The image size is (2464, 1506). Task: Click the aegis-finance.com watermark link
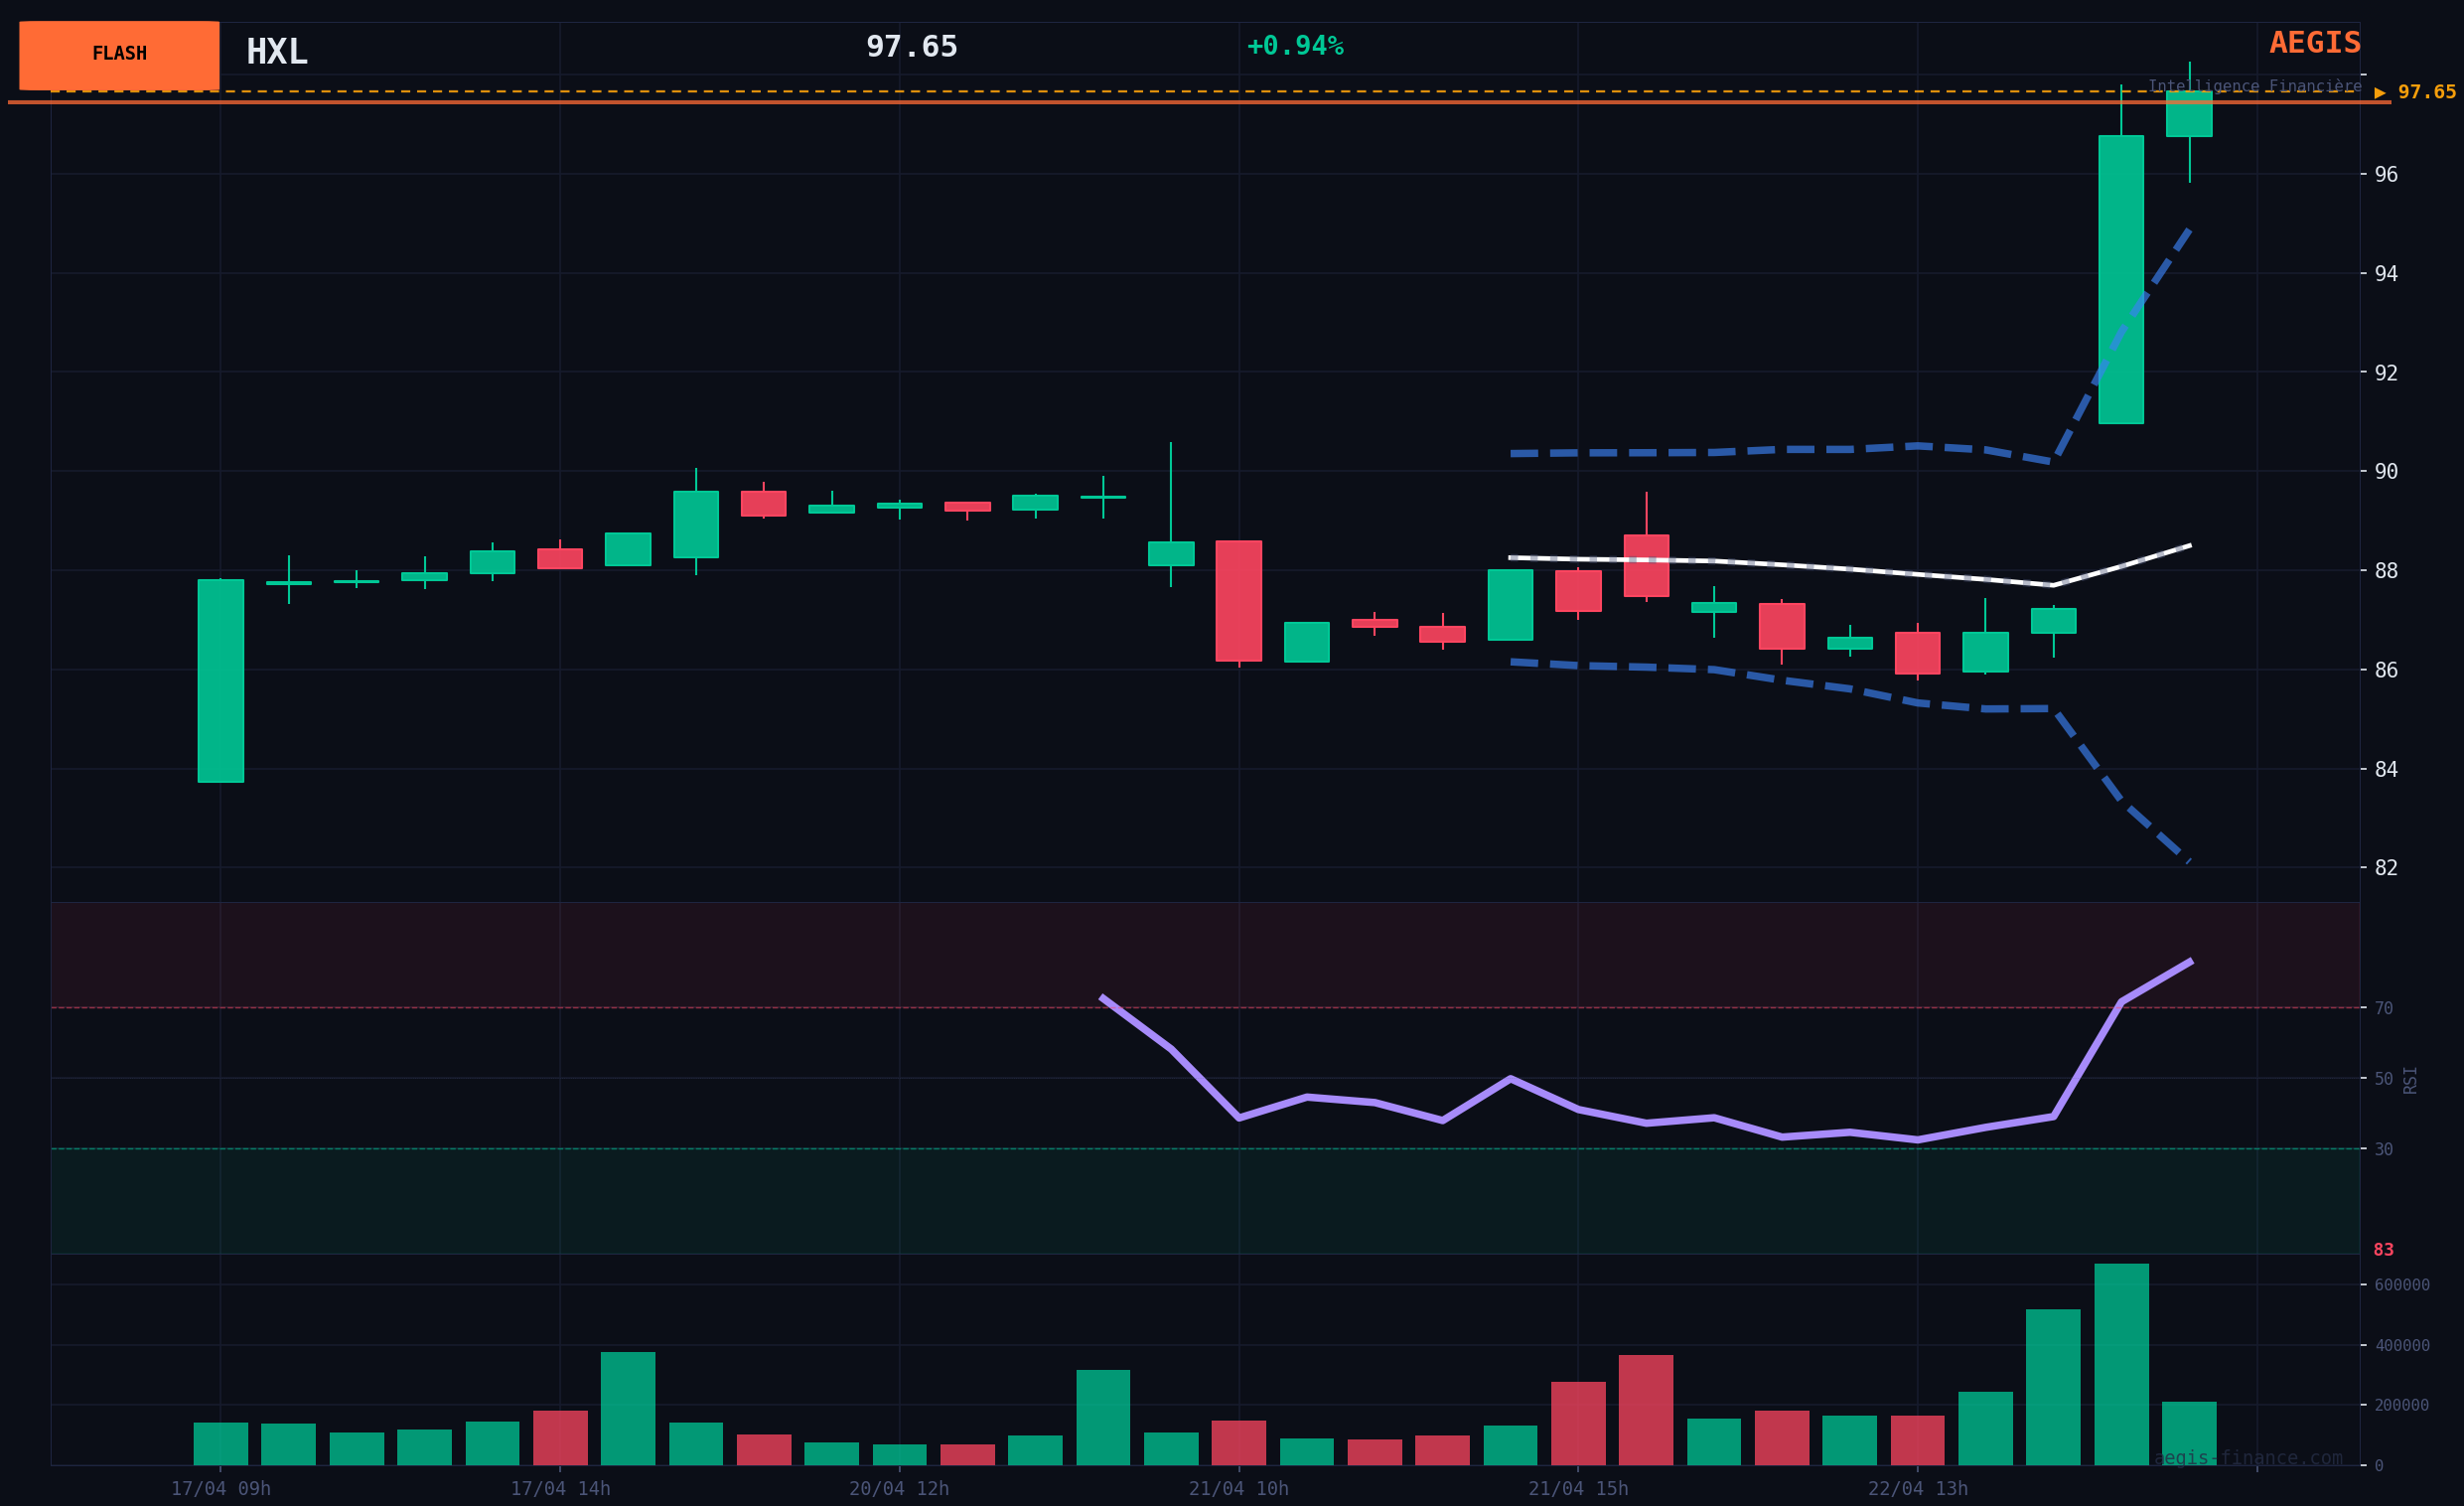[2248, 1458]
